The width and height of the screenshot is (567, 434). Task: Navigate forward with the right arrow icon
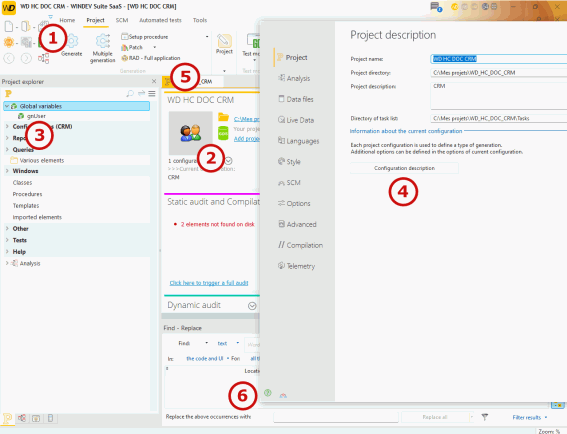(26, 58)
